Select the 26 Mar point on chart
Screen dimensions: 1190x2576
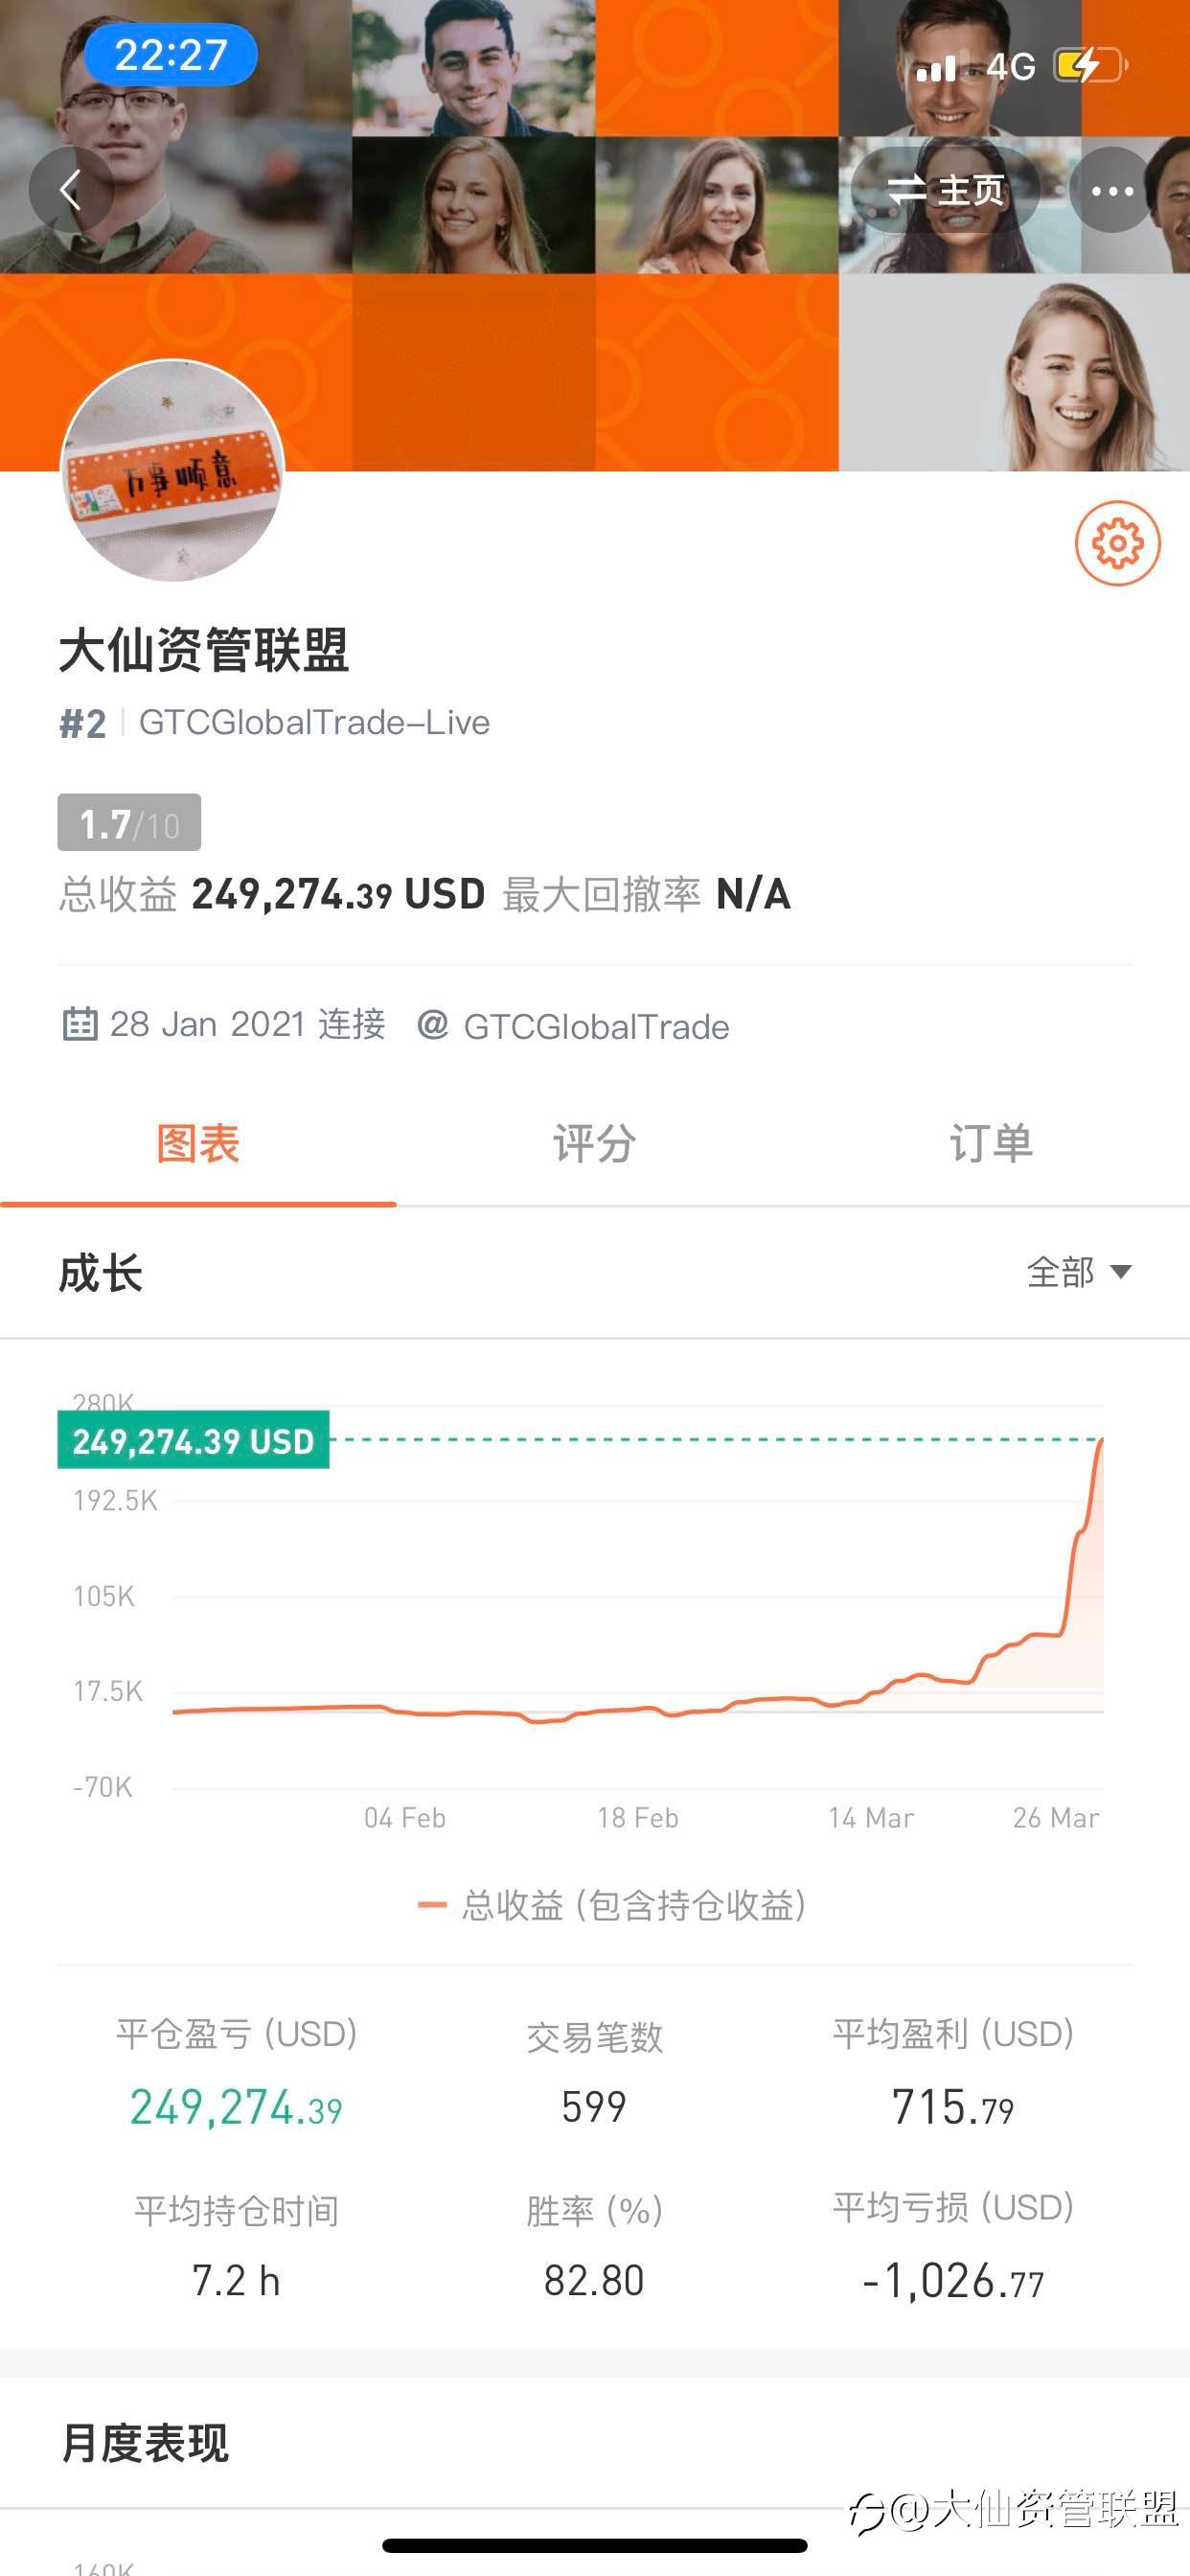coord(1056,1818)
